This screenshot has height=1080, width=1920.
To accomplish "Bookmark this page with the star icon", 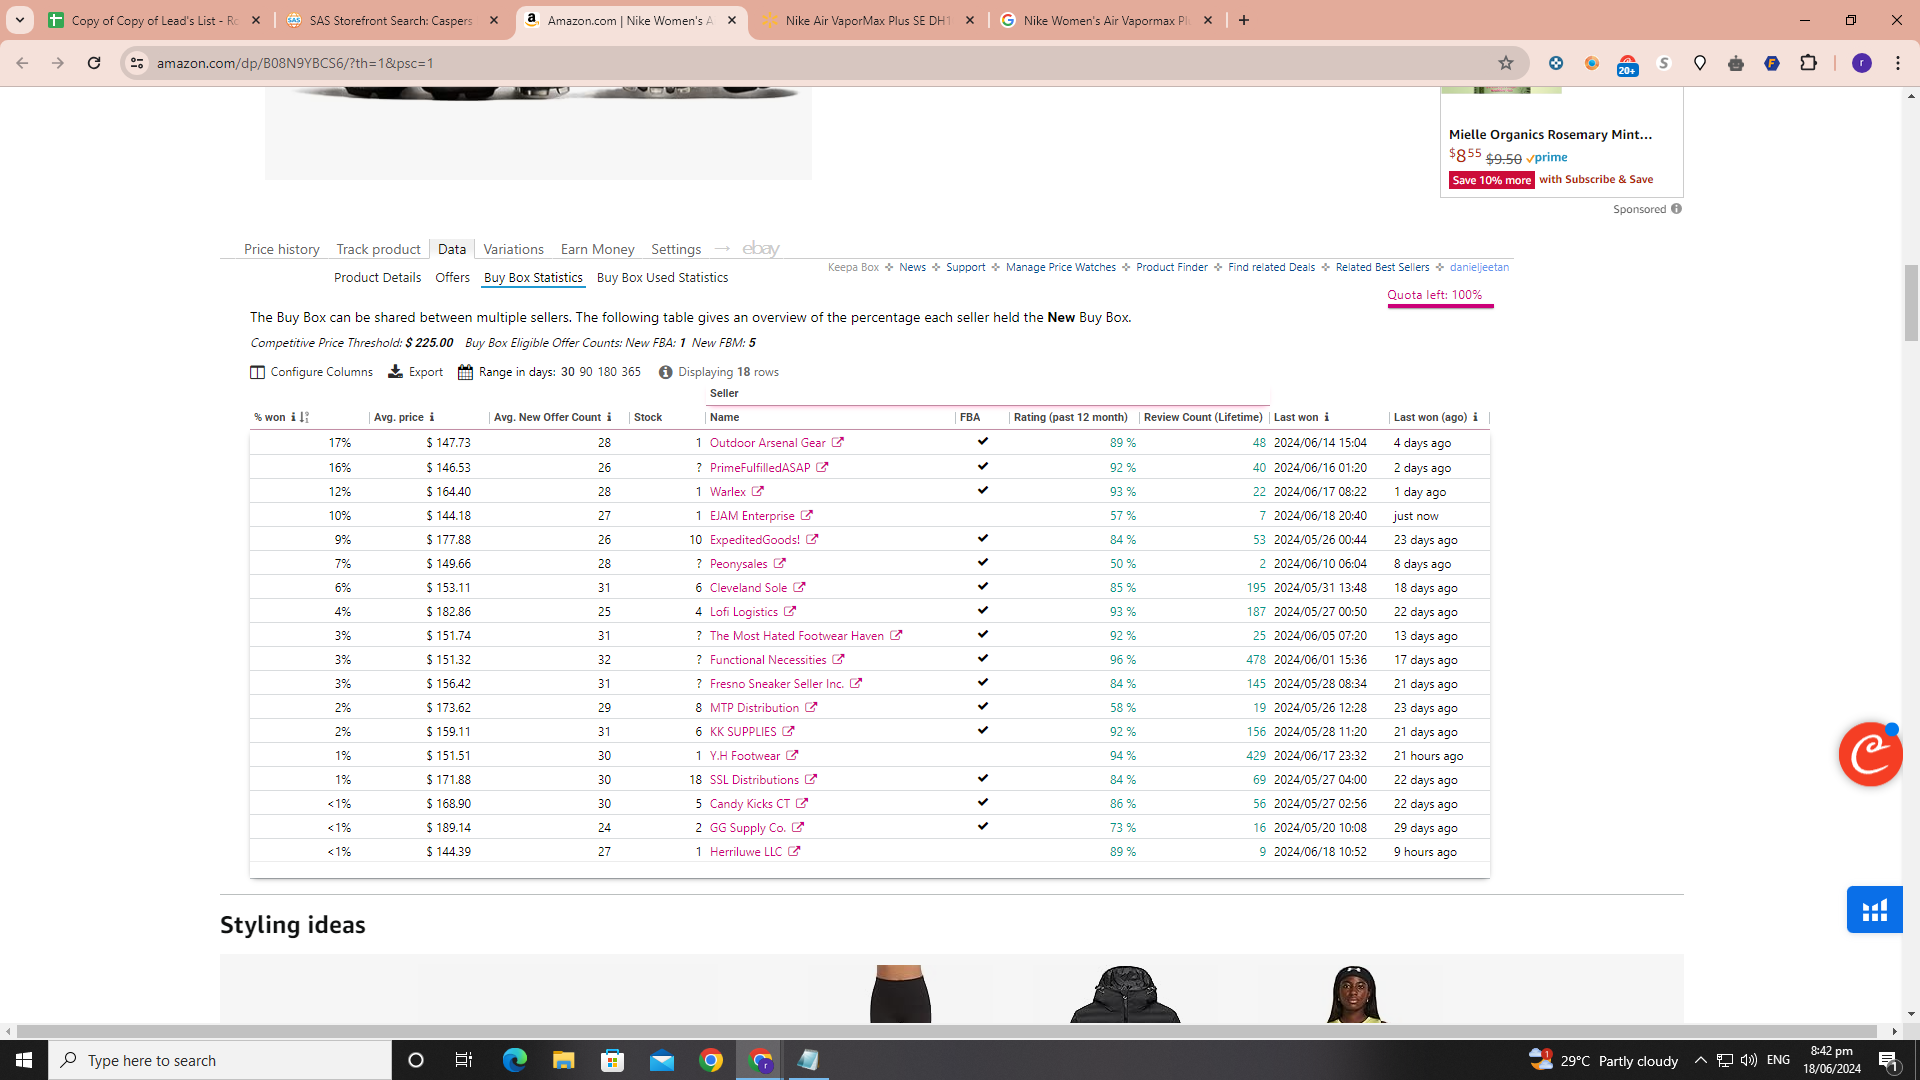I will 1506,63.
